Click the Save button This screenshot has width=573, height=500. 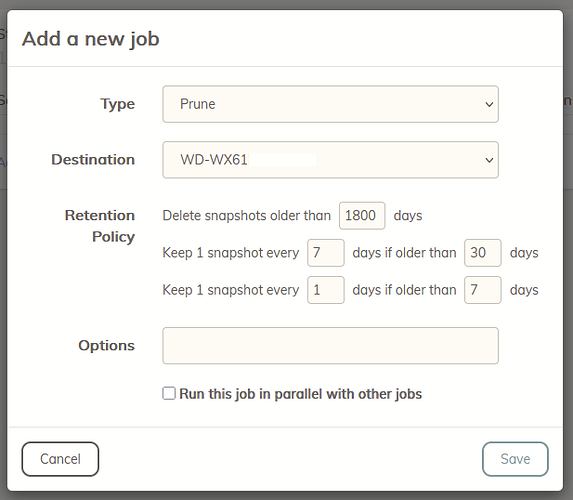pyautogui.click(x=515, y=459)
